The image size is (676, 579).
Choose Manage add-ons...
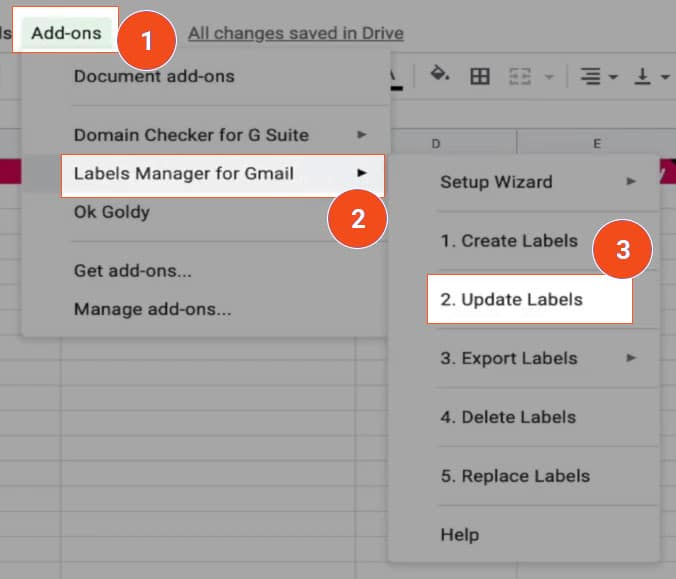(153, 309)
